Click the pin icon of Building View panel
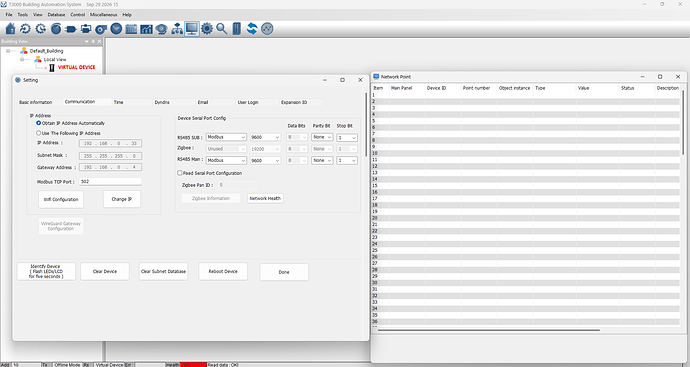Screen dimensions: 690x367 [x=93, y=41]
